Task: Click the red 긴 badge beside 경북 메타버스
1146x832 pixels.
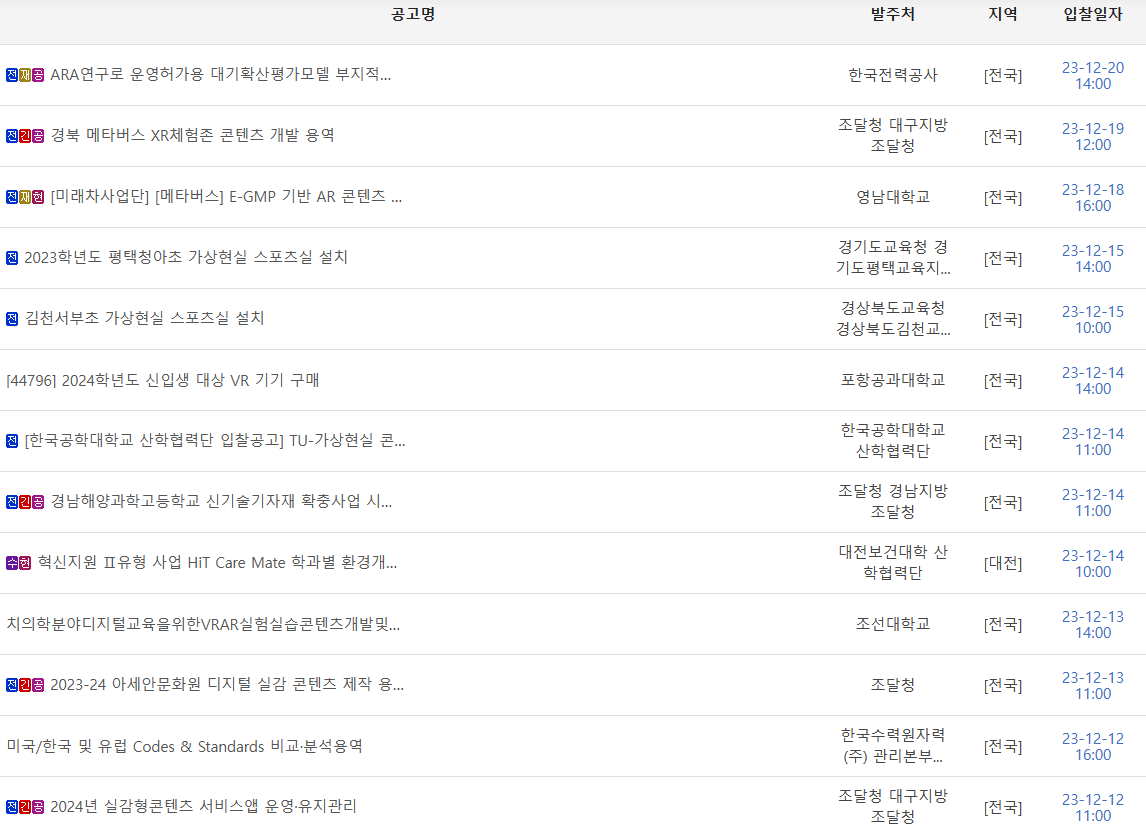Action: [x=25, y=136]
